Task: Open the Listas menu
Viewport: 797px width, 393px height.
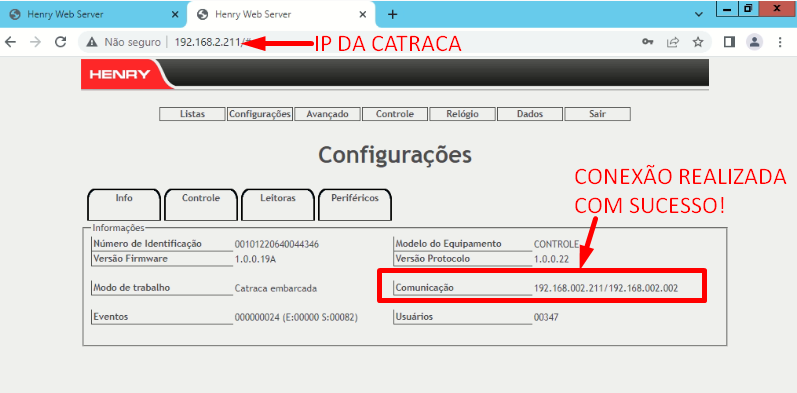Action: (x=192, y=114)
